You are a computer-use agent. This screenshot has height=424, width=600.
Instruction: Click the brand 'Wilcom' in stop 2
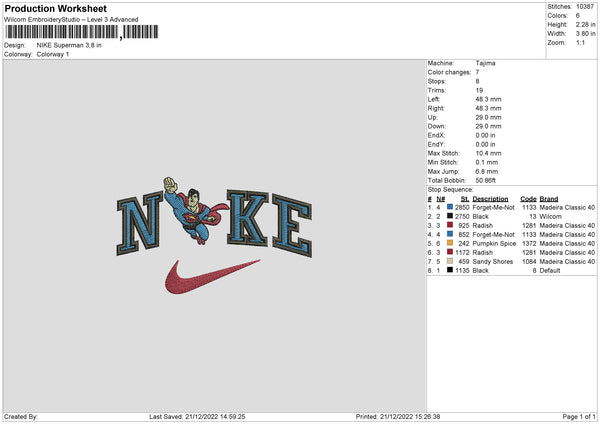click(550, 217)
